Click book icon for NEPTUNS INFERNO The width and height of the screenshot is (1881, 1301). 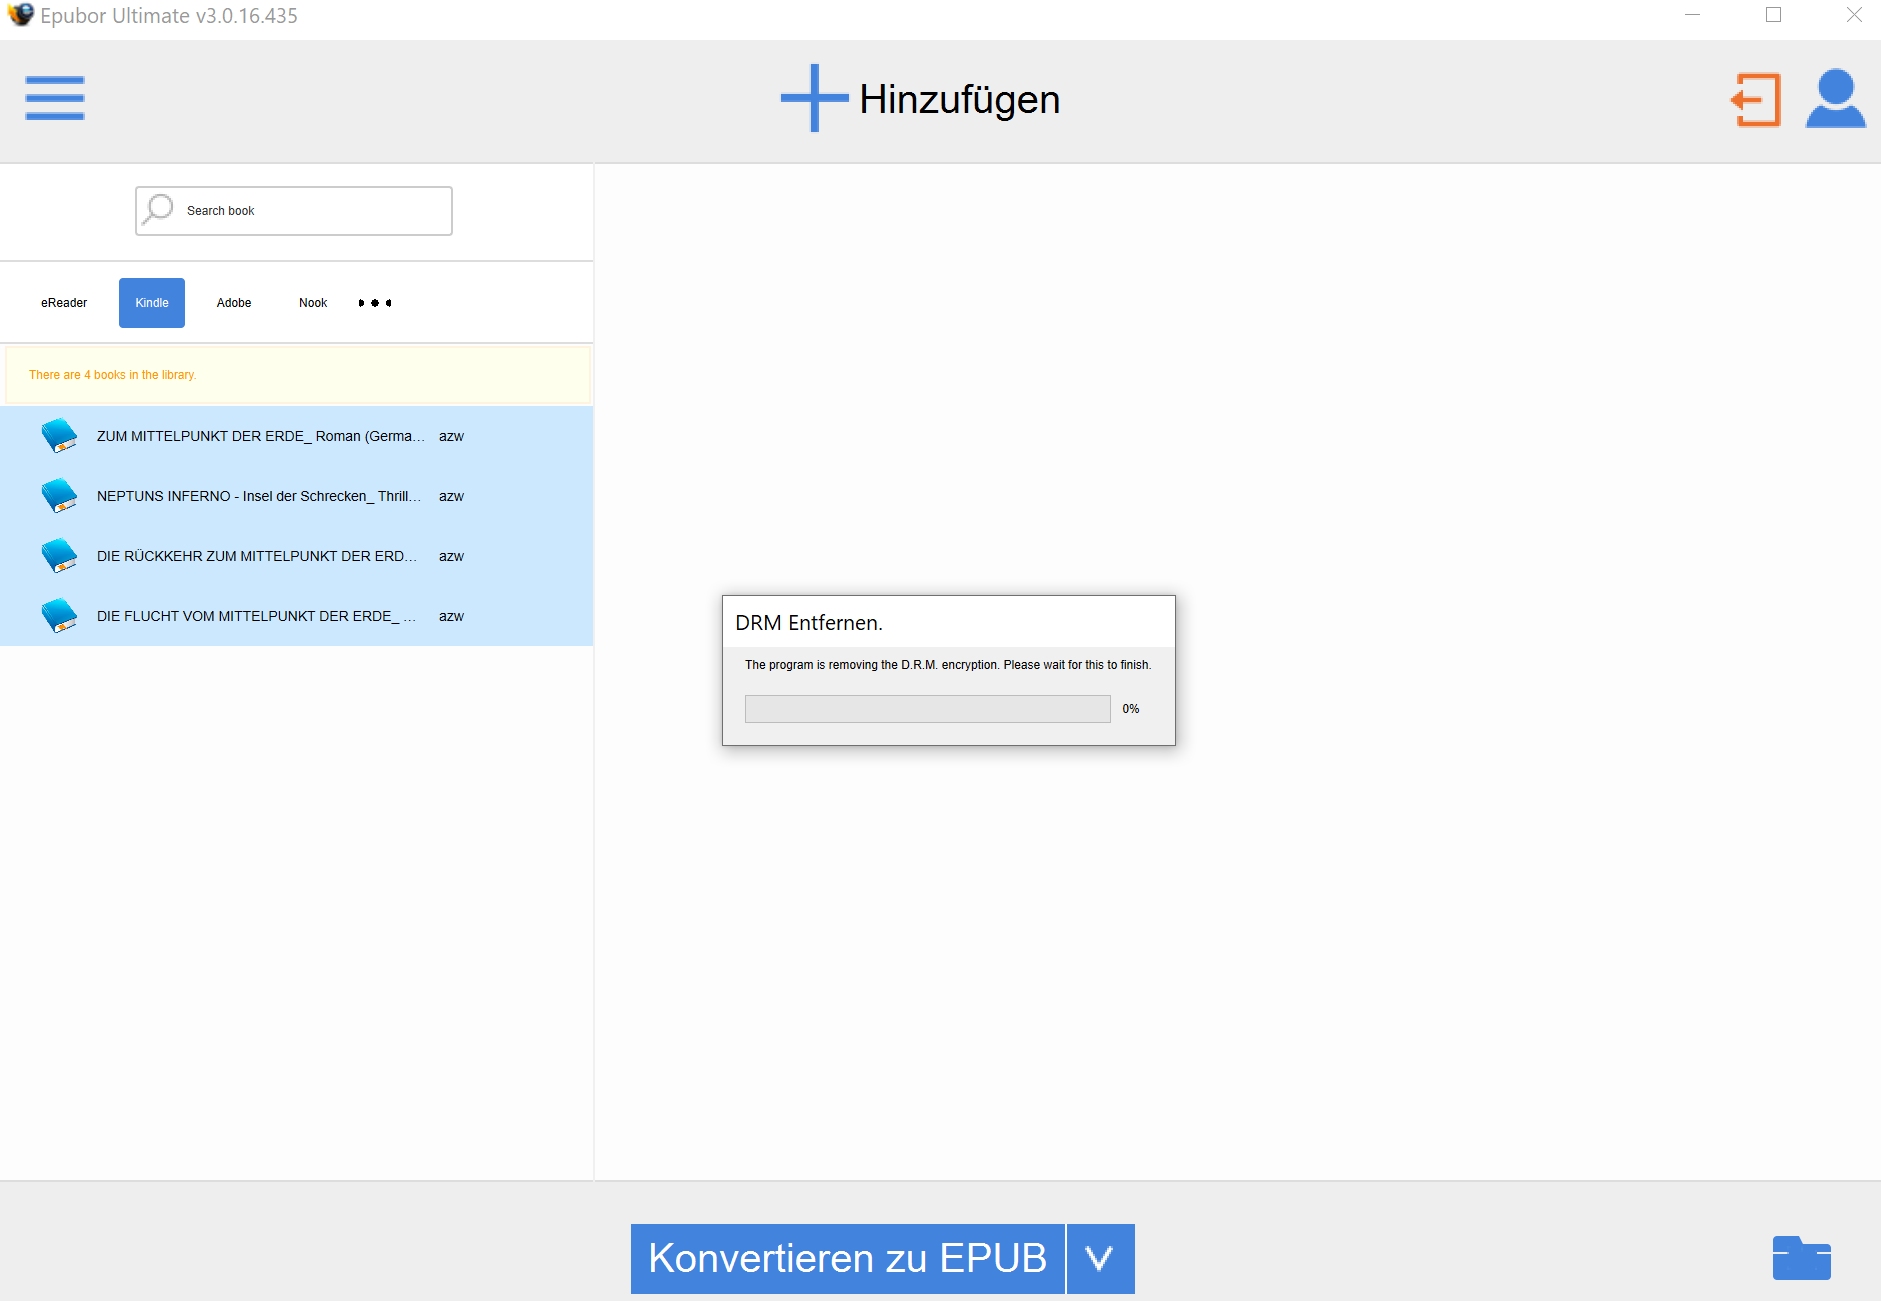59,496
